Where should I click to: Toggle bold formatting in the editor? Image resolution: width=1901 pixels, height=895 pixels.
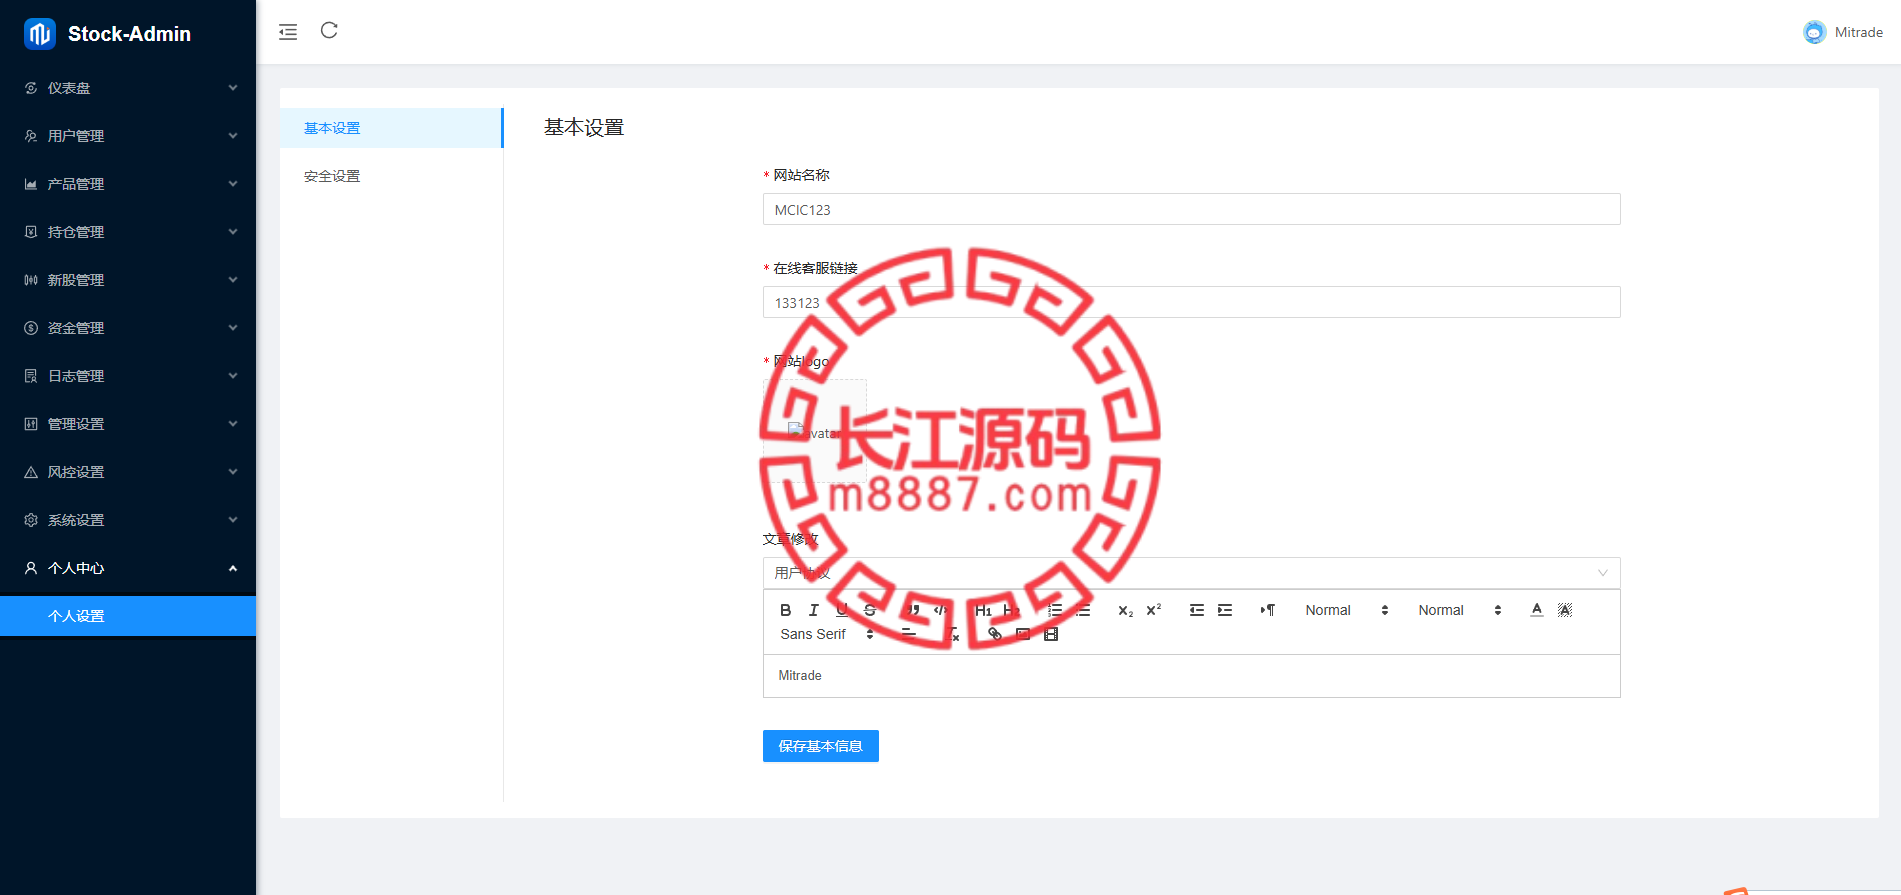786,610
